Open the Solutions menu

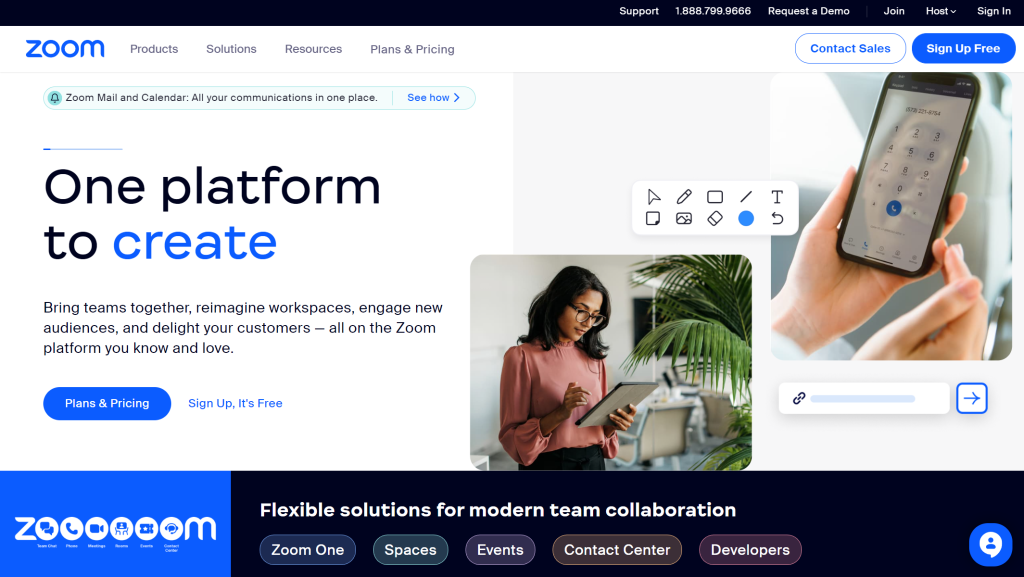point(231,49)
